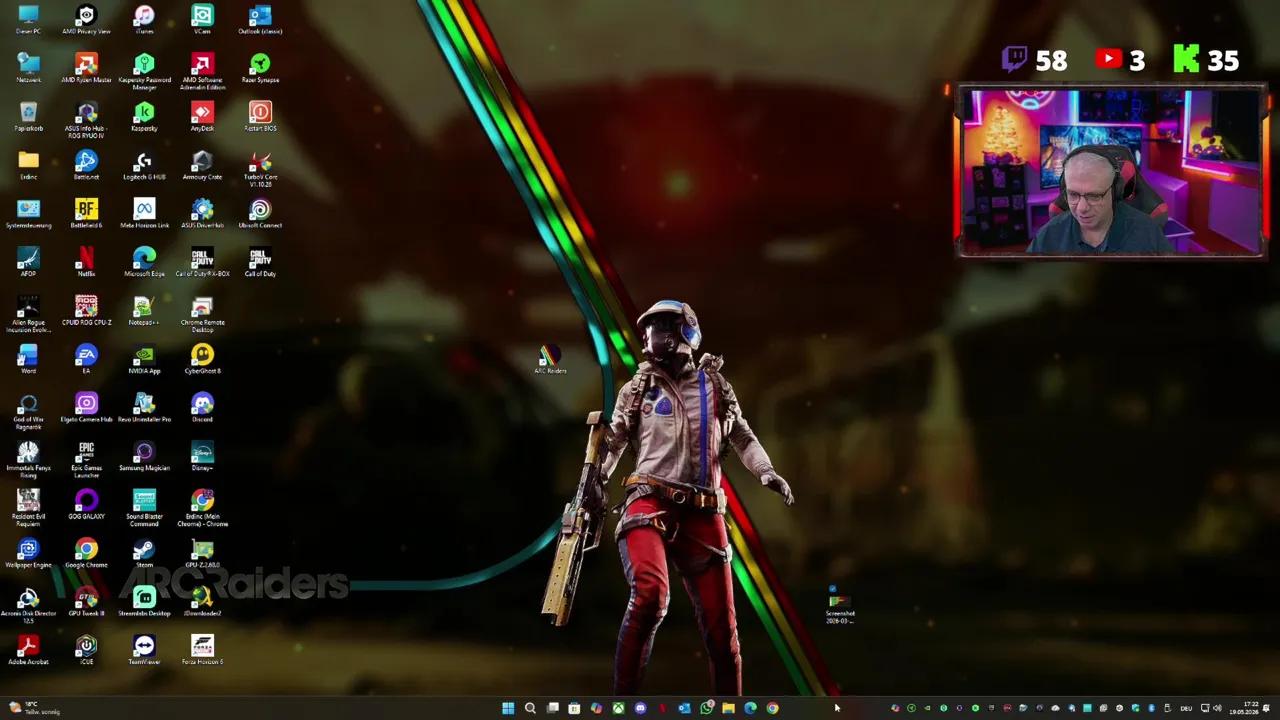Select the Netflix desktop icon

86,262
